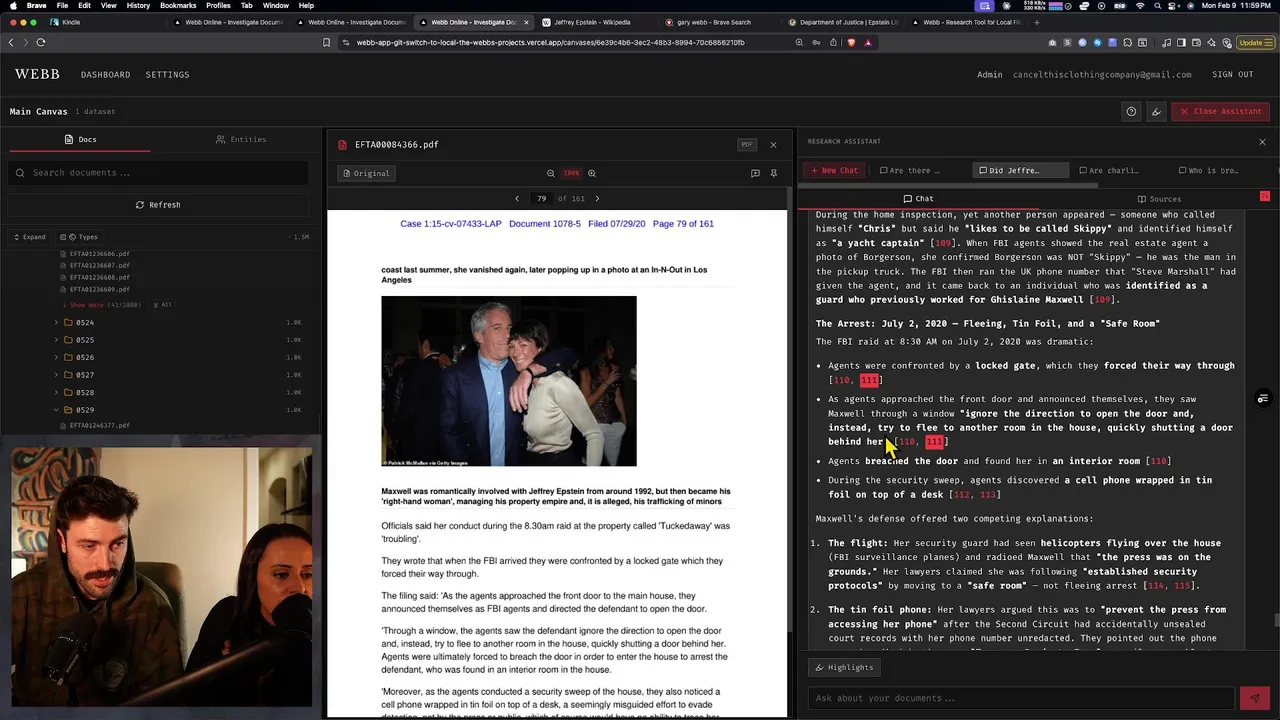Toggle the browser sidebar panel icon
1280x720 pixels.
pos(1181,42)
